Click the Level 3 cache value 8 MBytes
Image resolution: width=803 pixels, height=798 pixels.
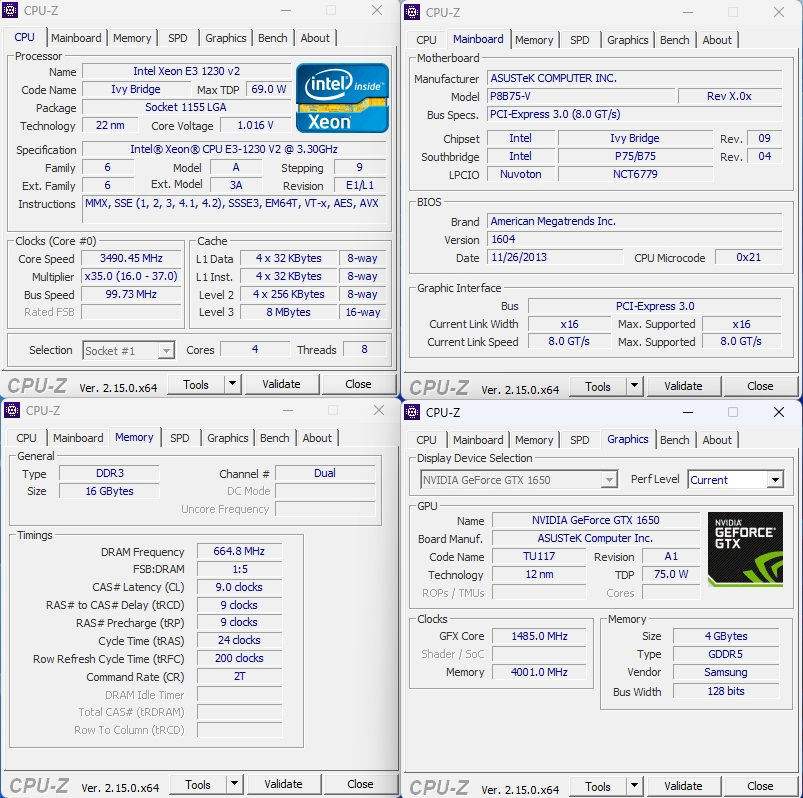pyautogui.click(x=288, y=312)
